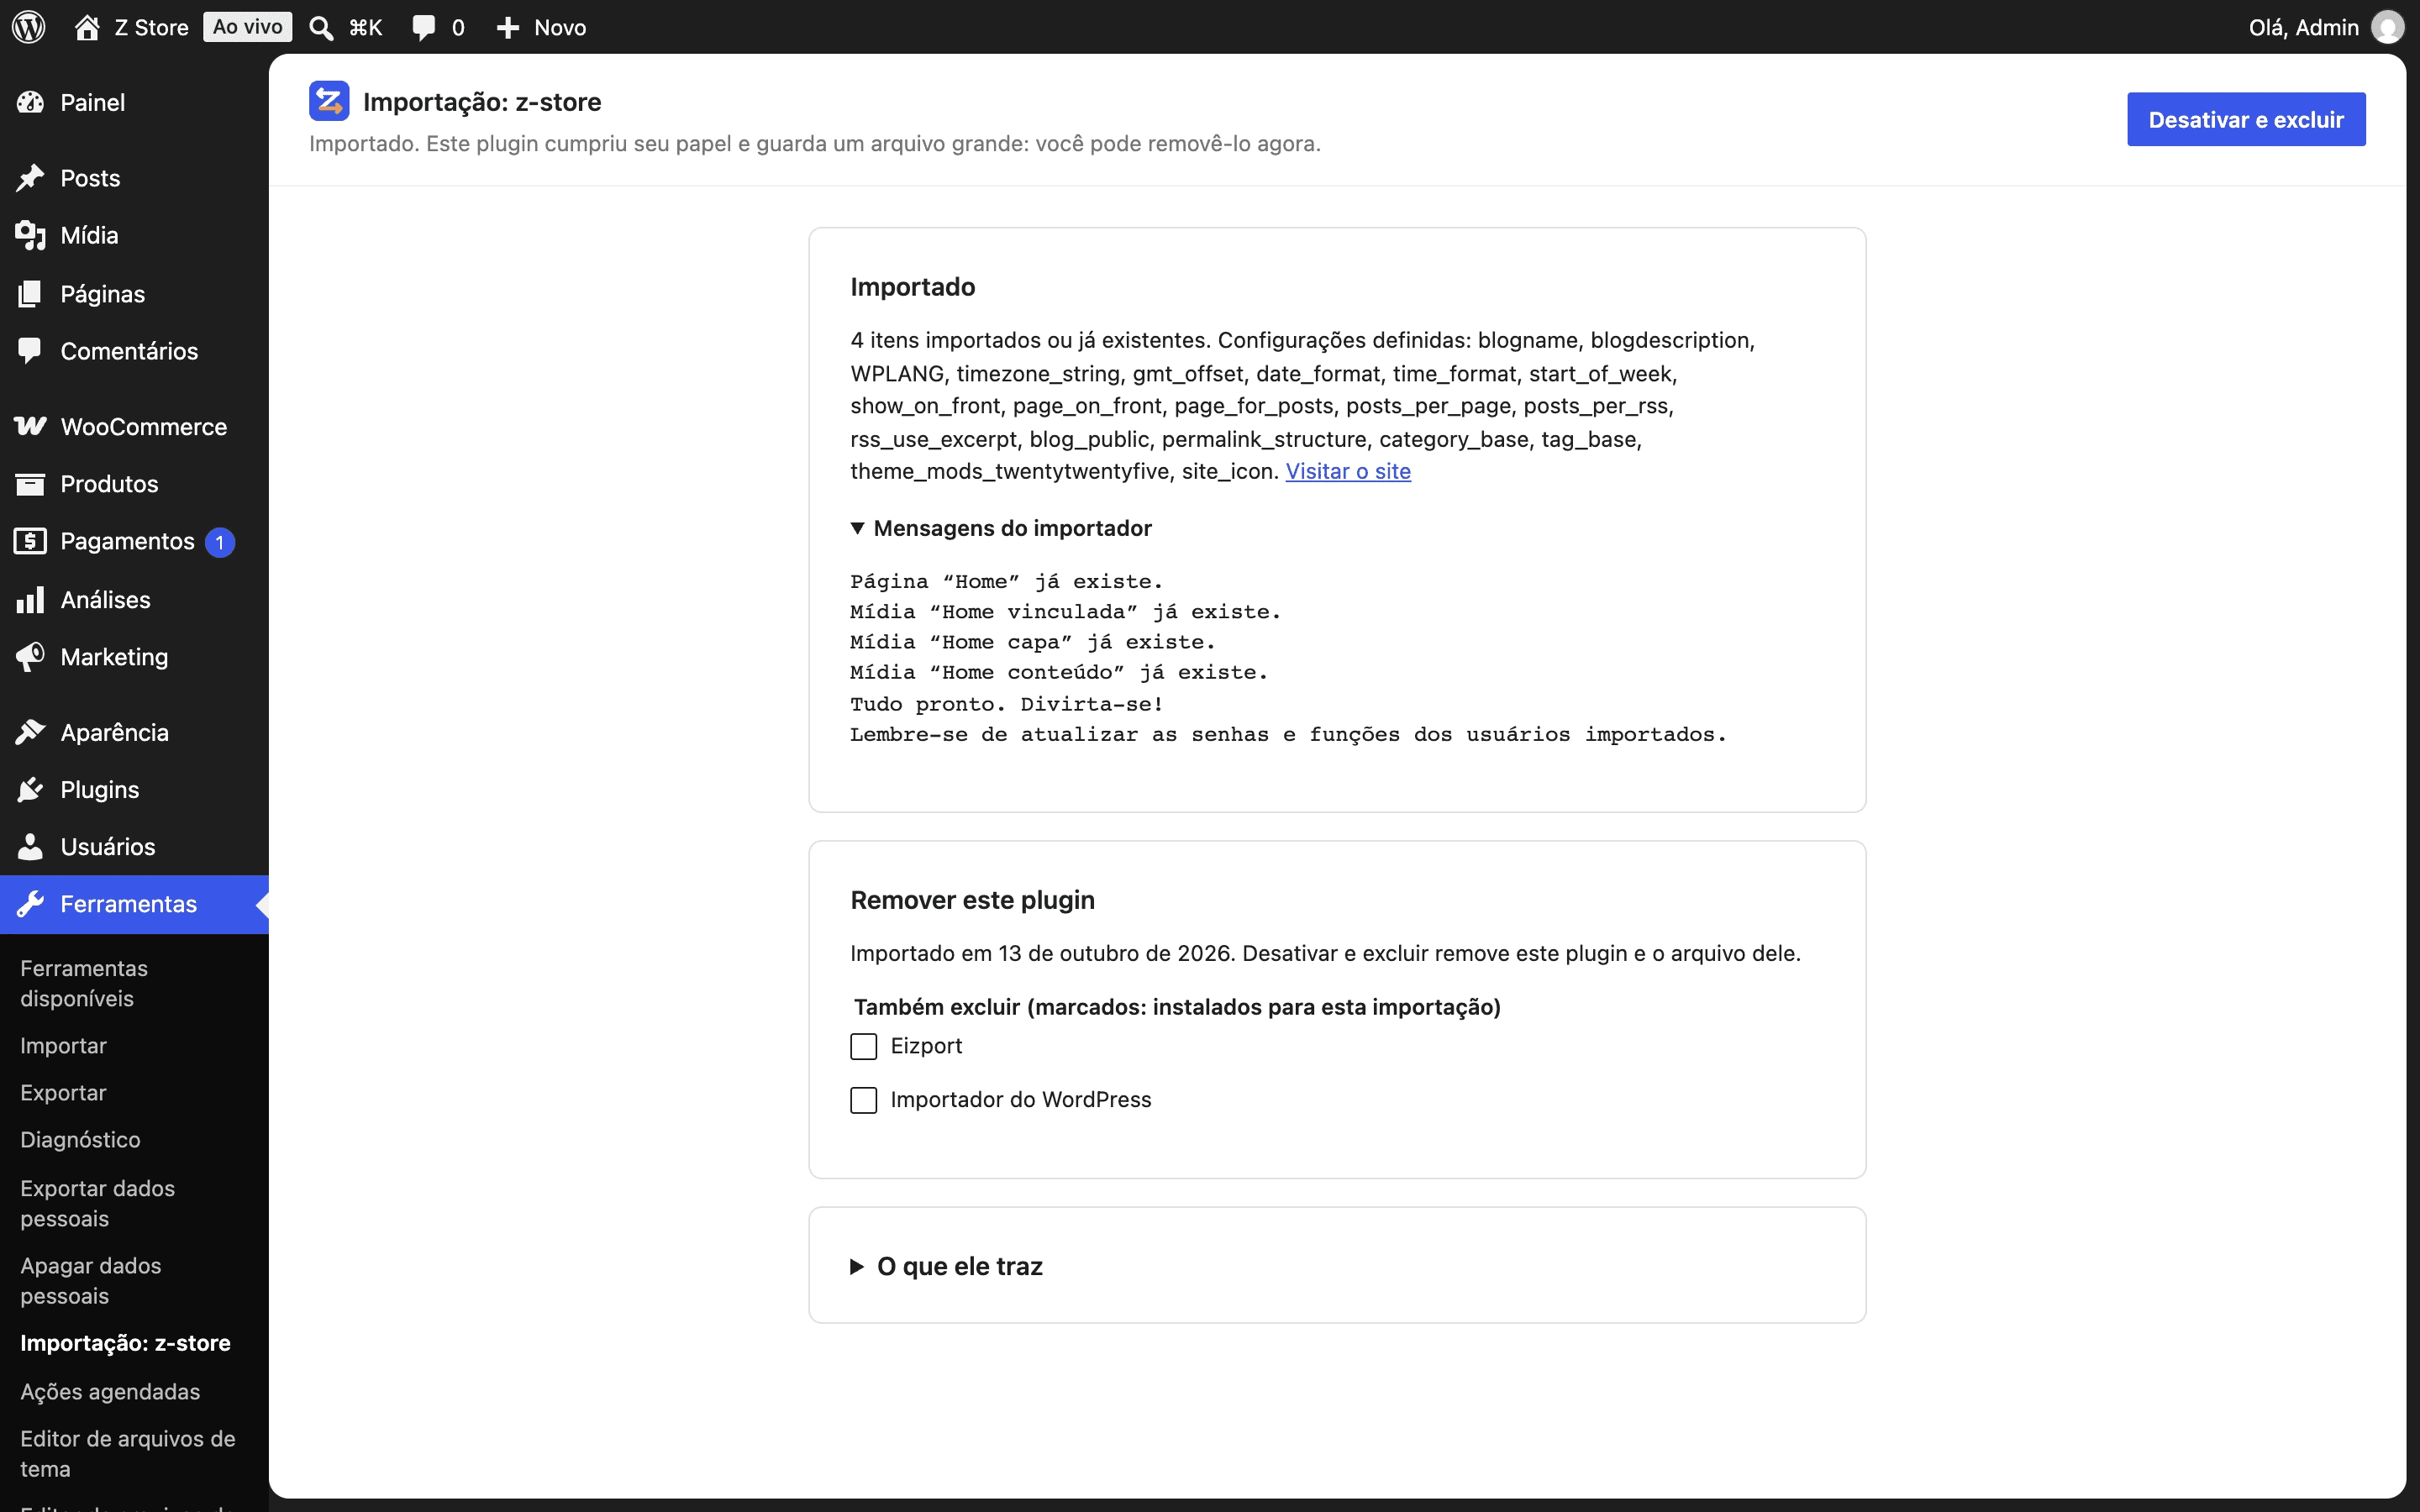2420x1512 pixels.
Task: Open Diagnóstico submenu item
Action: [x=80, y=1139]
